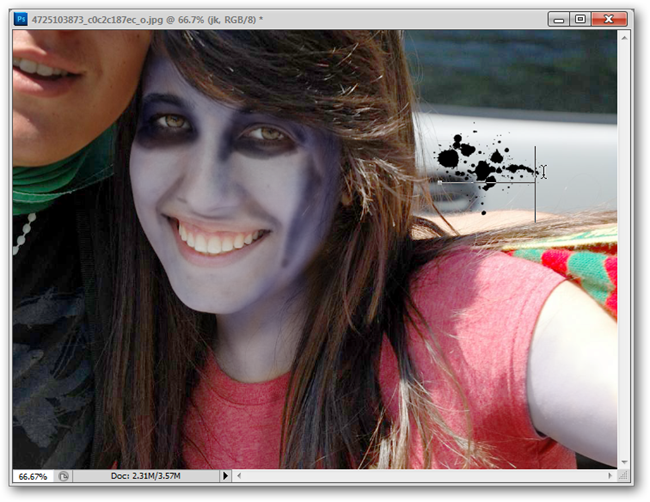Click the 66.67% zoom level field
The height and width of the screenshot is (502, 650).
[33, 476]
